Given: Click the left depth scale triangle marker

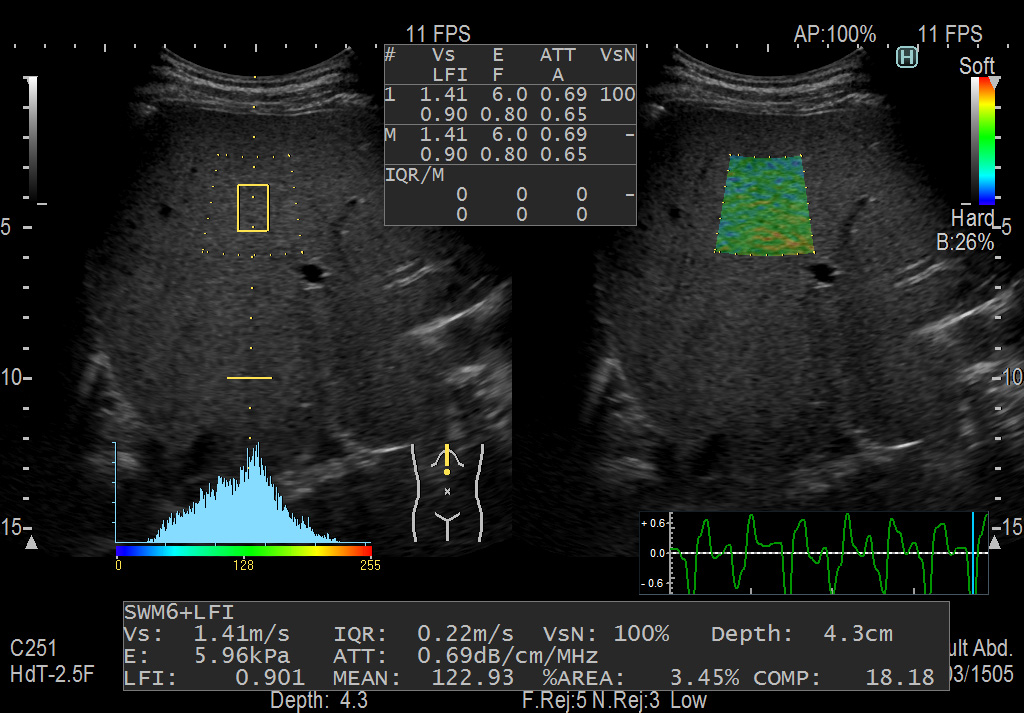Looking at the screenshot, I should tap(31, 543).
